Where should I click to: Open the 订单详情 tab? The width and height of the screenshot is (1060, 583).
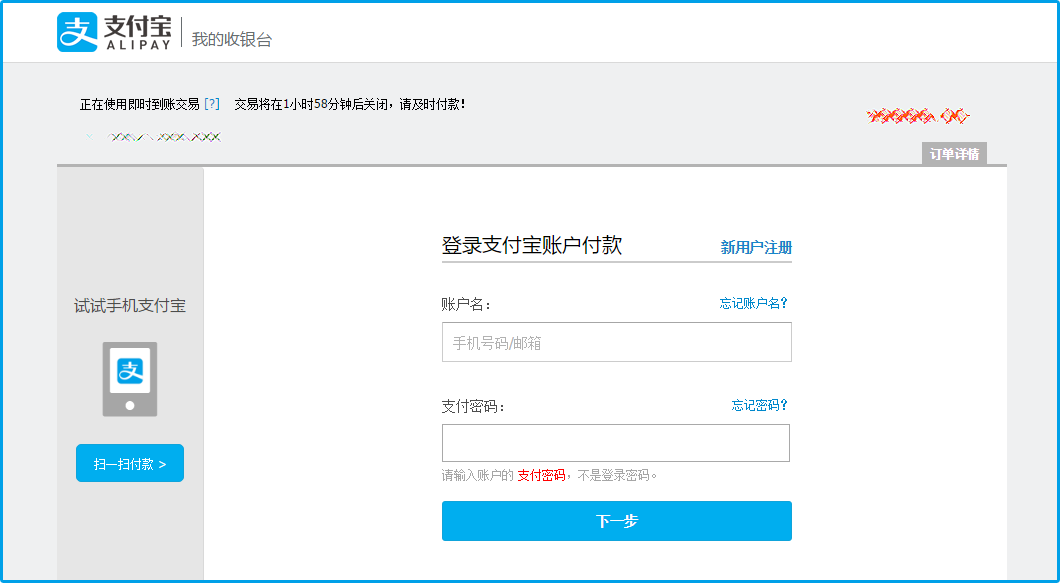[x=954, y=154]
